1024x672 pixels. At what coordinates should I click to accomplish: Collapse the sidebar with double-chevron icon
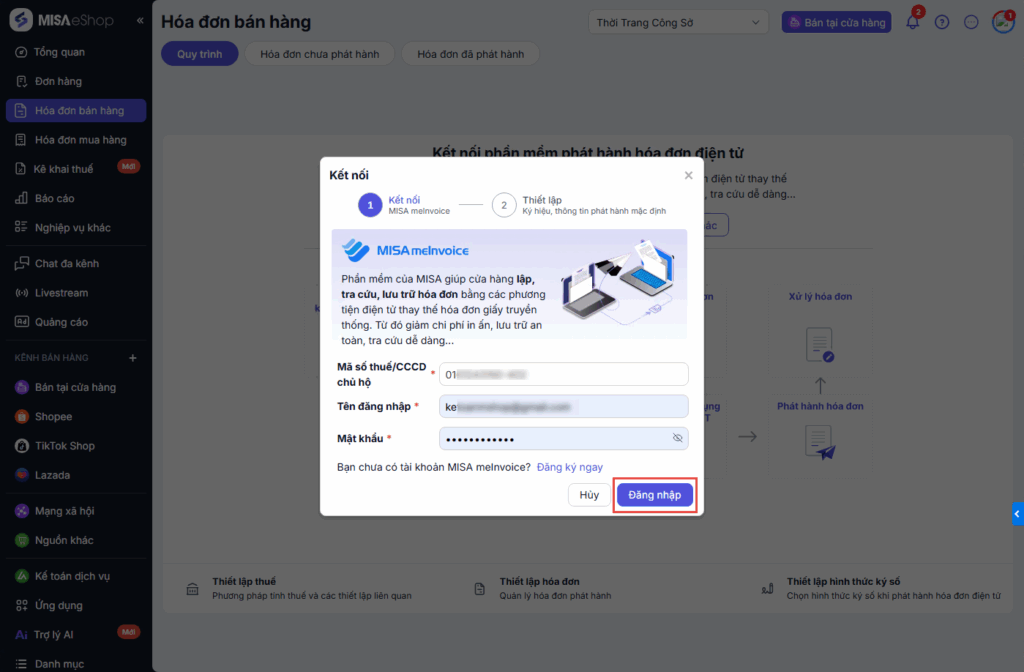pyautogui.click(x=140, y=21)
